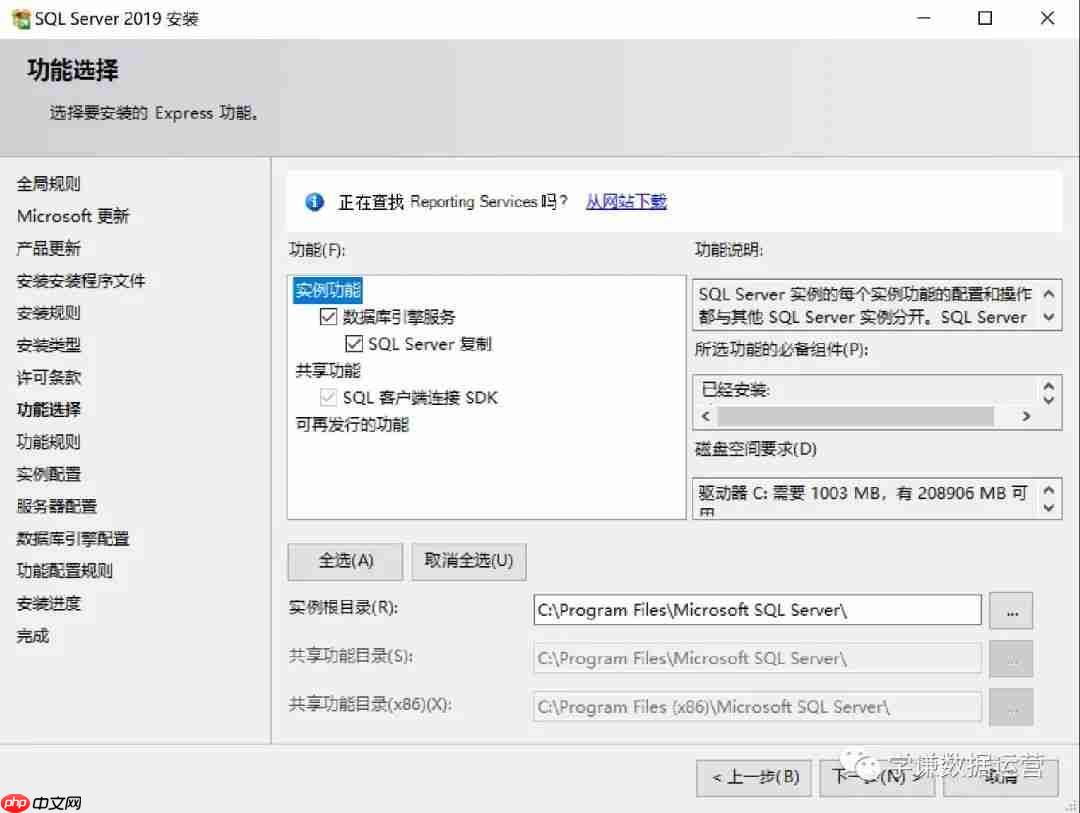Screen dimensions: 1080x813
Task: Click the SQL 客户端连接 SDK checkbox
Action: (x=327, y=396)
